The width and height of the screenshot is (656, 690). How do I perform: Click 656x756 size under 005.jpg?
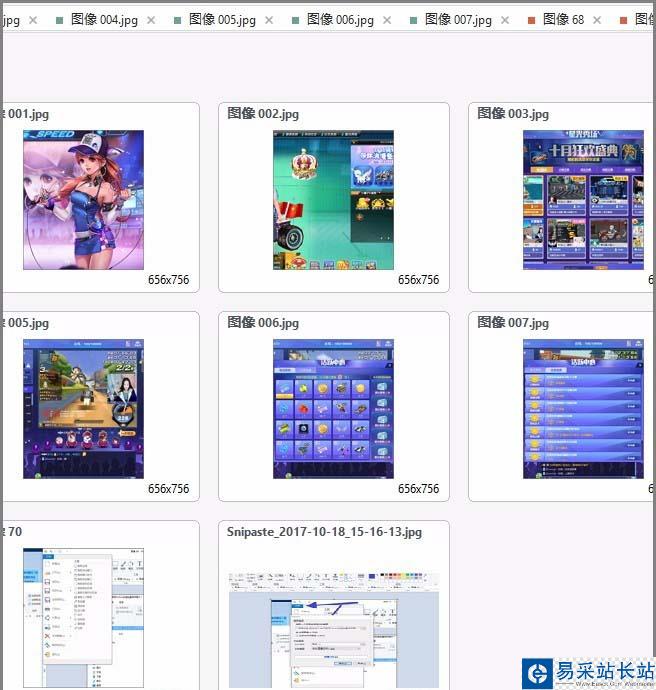(x=169, y=489)
